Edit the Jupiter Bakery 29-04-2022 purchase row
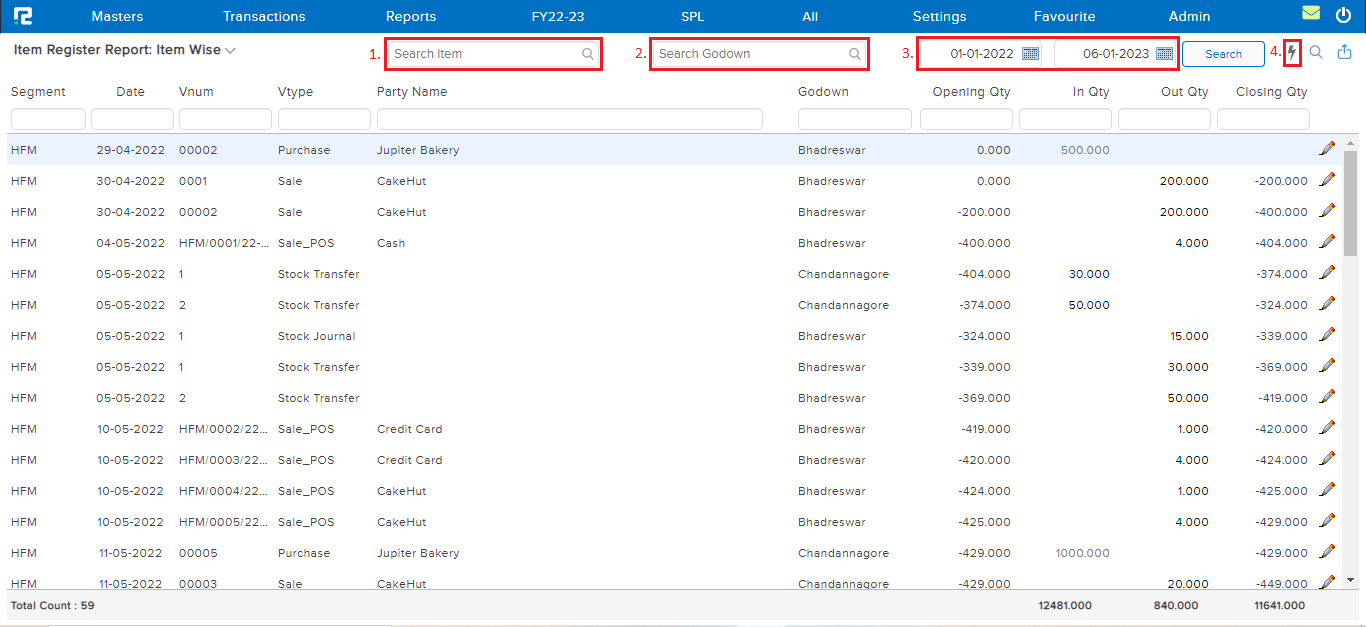Viewport: 1366px width, 627px height. (x=1327, y=149)
